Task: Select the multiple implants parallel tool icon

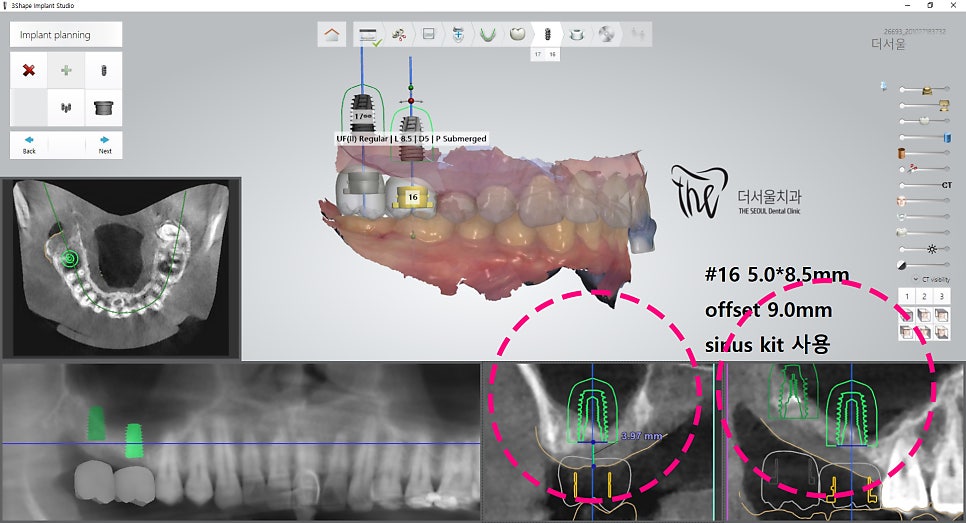Action: 66,108
